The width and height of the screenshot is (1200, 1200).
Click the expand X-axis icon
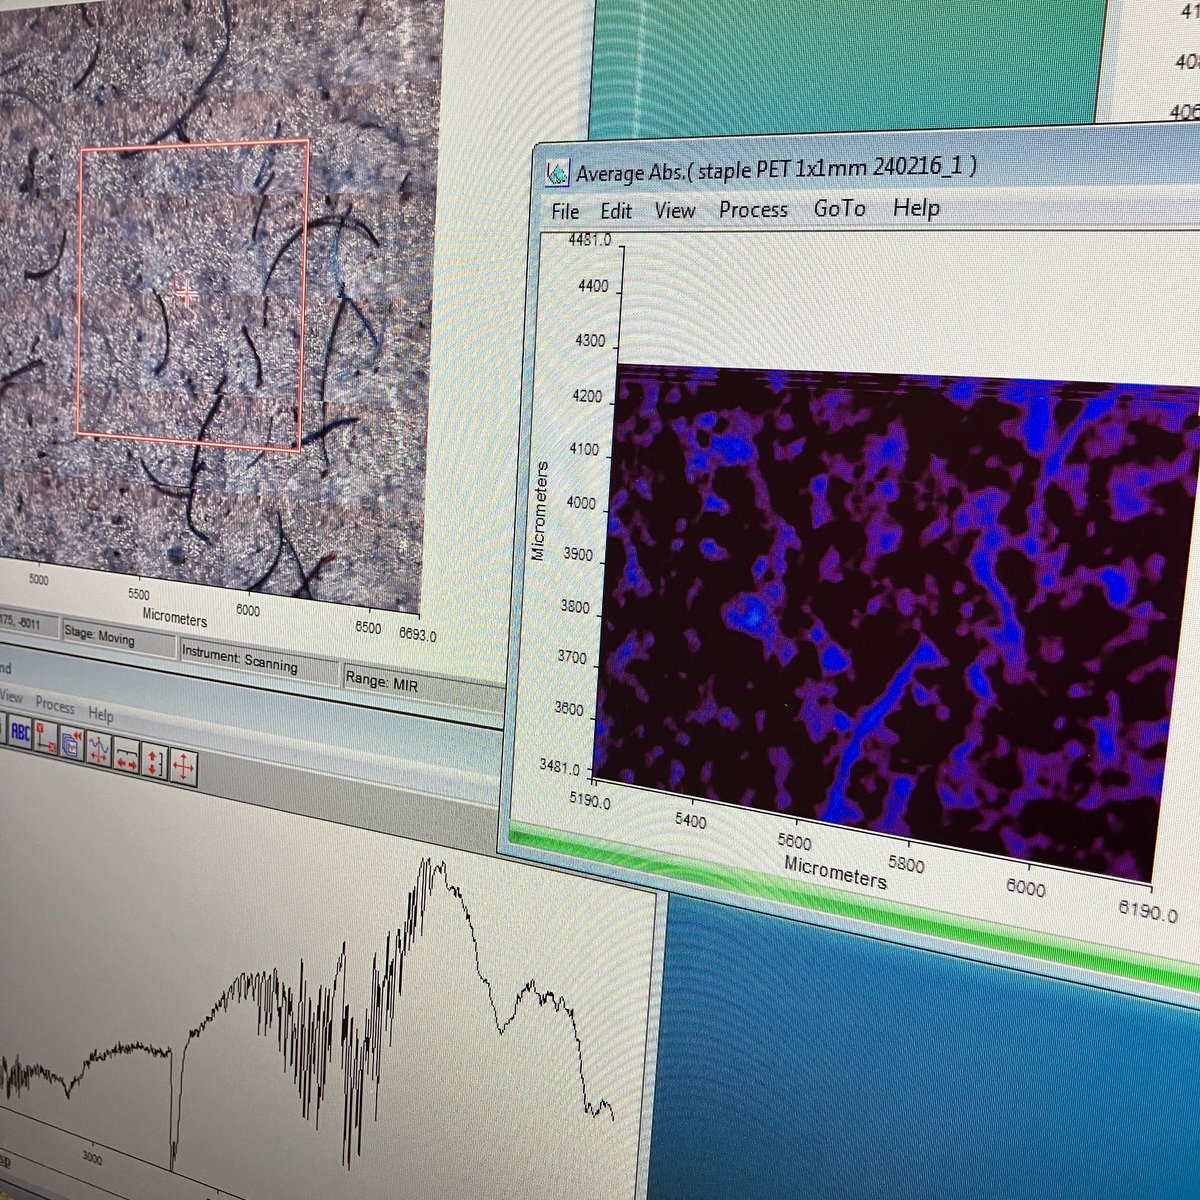click(126, 757)
